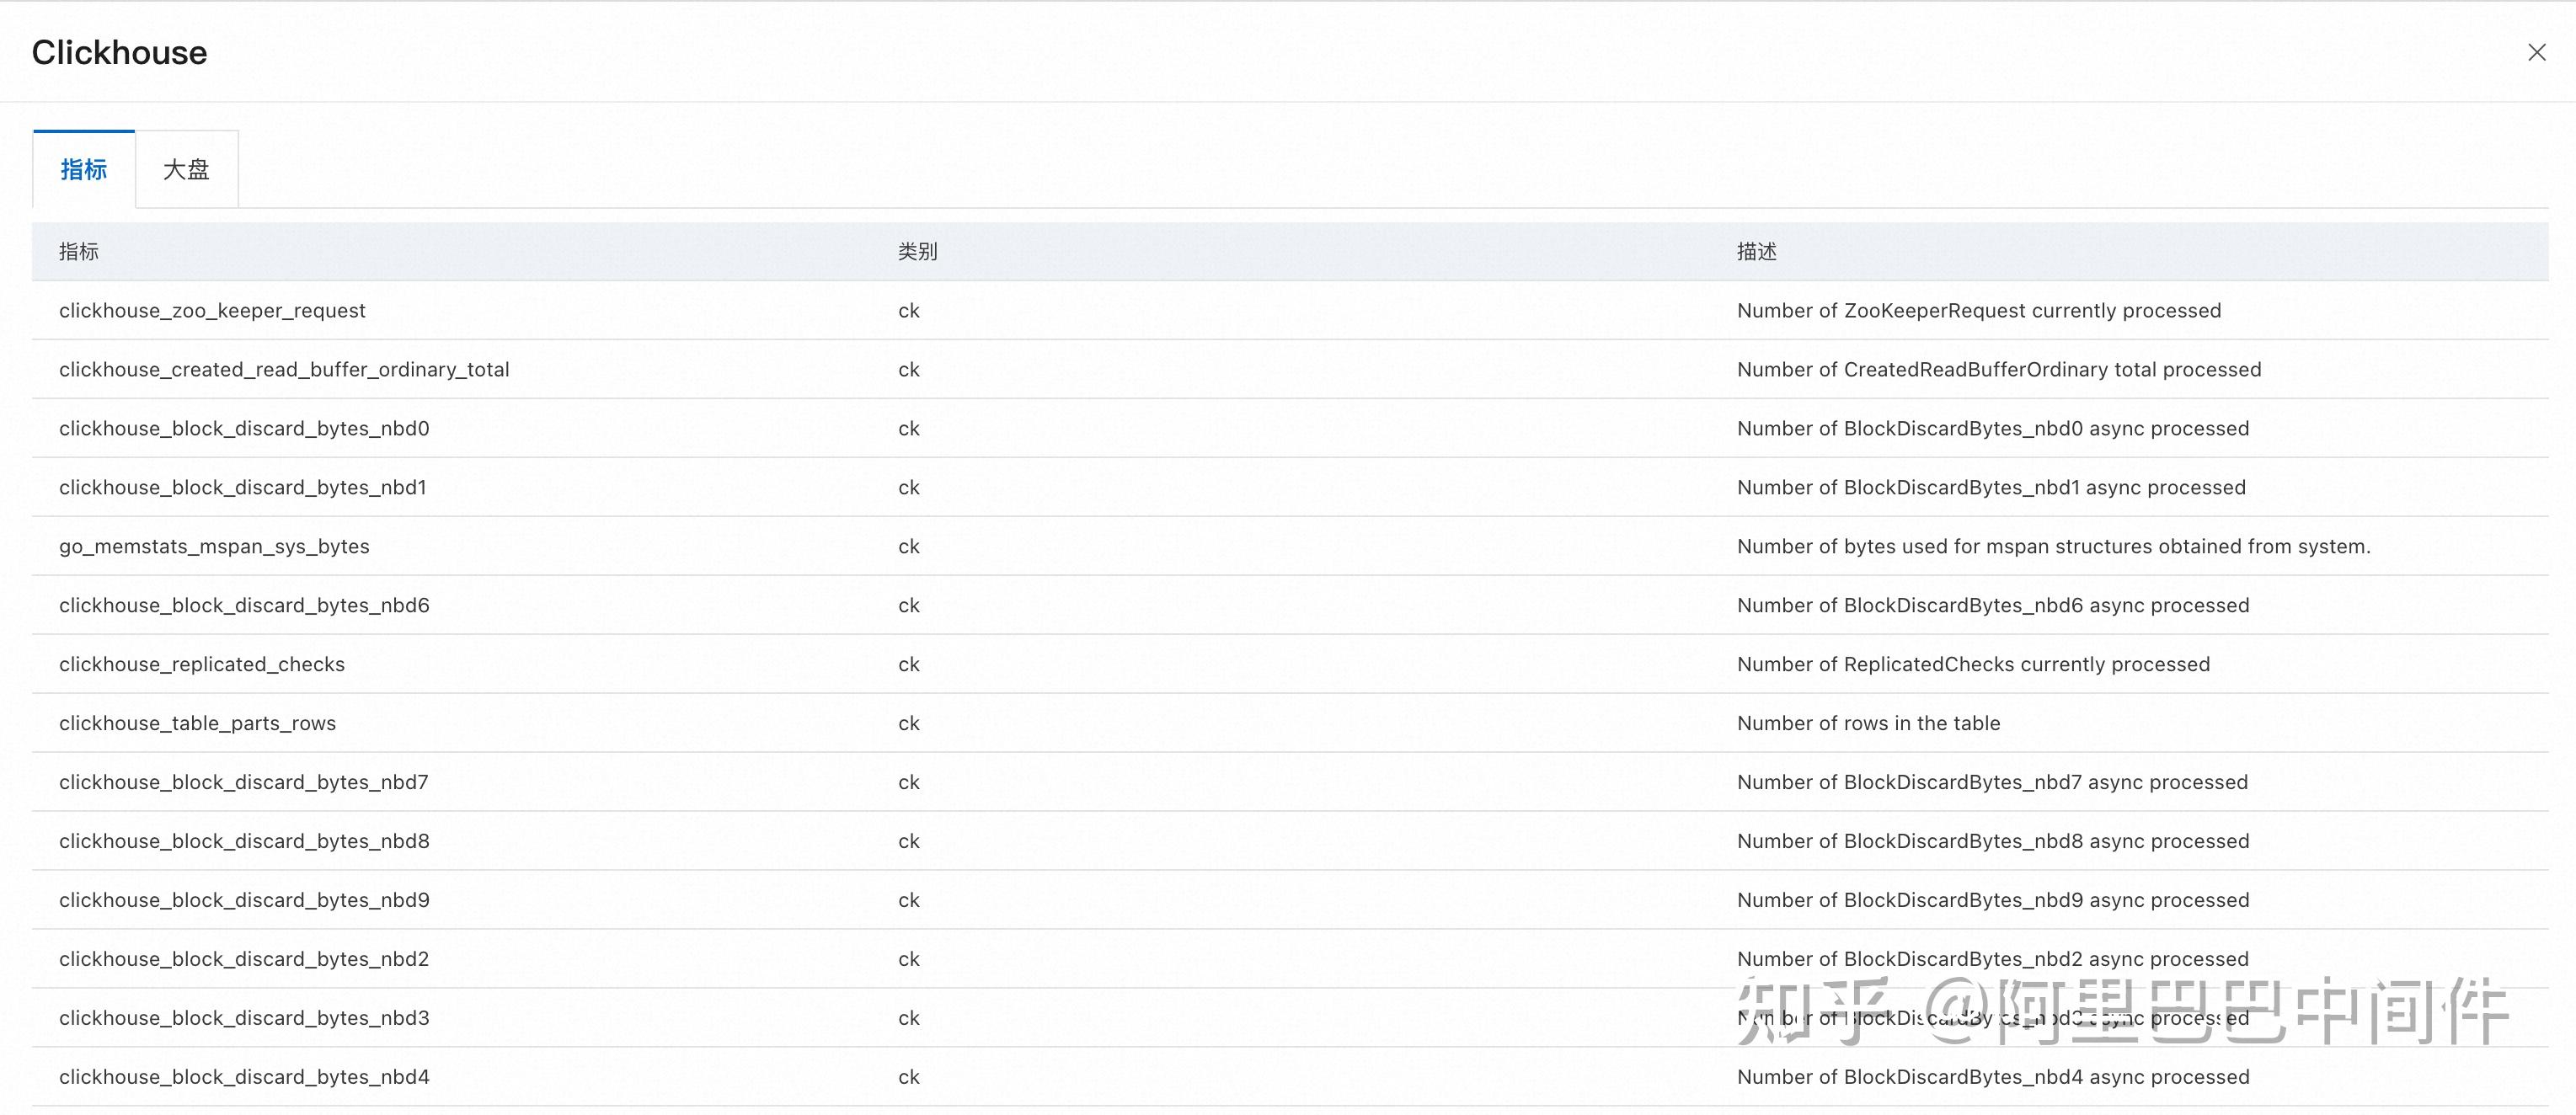Click the 指标 column header
Viewport: 2576px width, 1115px height.
79,252
